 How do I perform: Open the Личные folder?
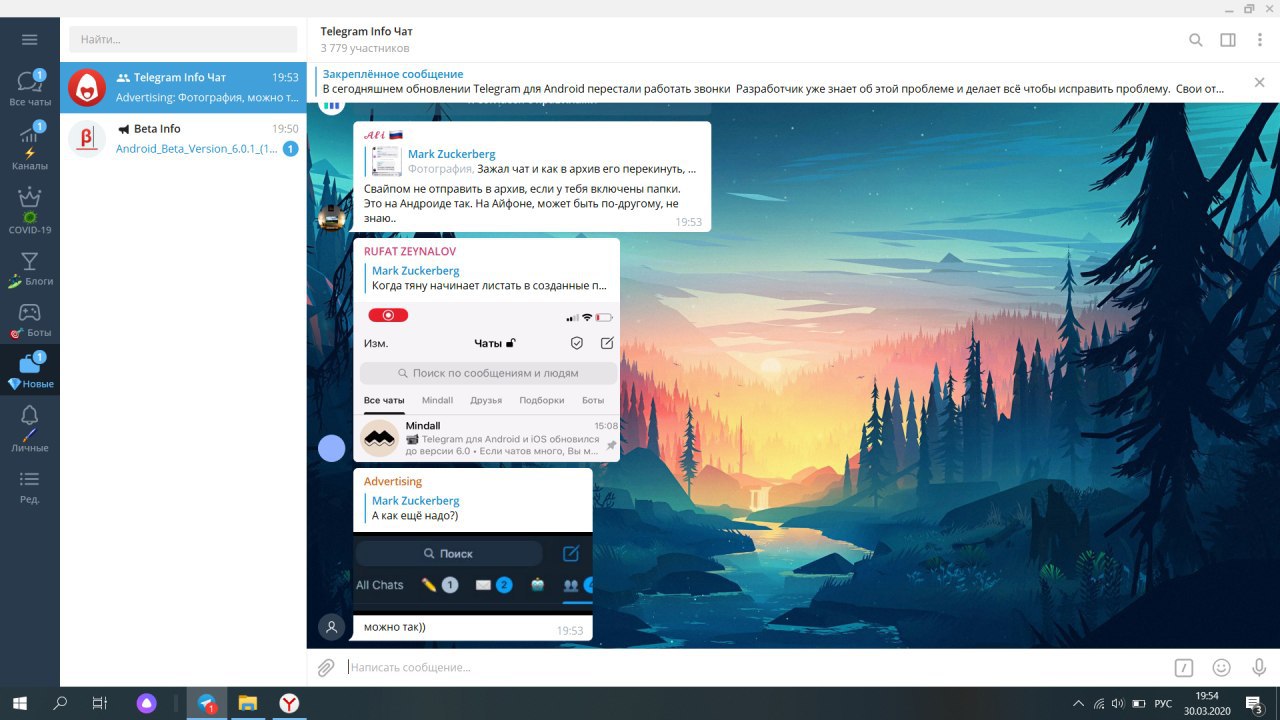[x=30, y=428]
